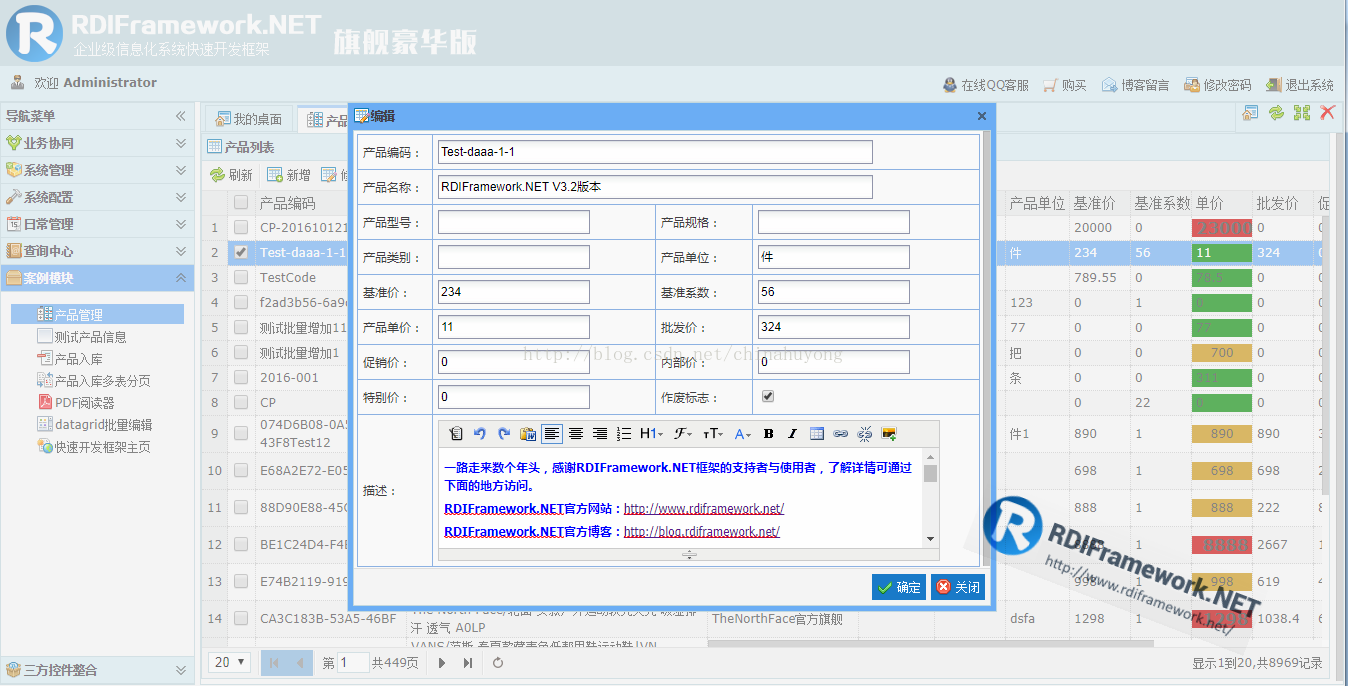Open the font family dropdown
This screenshot has width=1348, height=686.
[683, 433]
